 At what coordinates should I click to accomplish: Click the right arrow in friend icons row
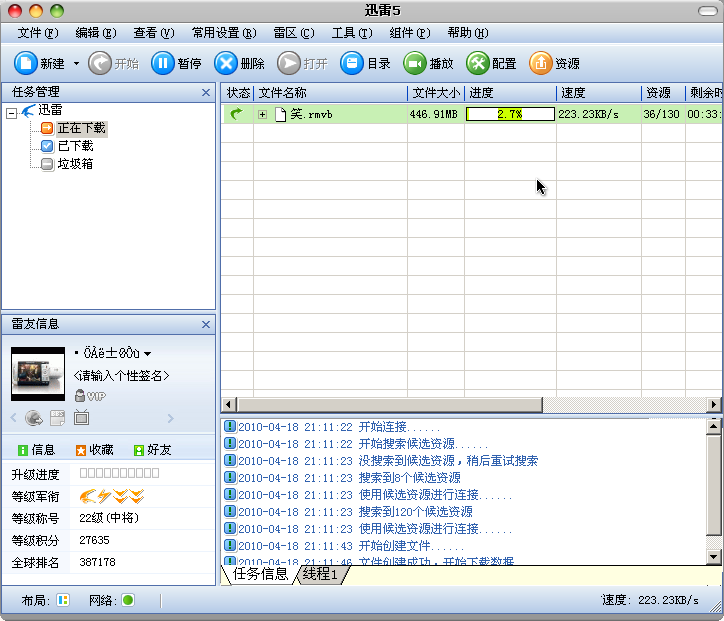(x=170, y=418)
